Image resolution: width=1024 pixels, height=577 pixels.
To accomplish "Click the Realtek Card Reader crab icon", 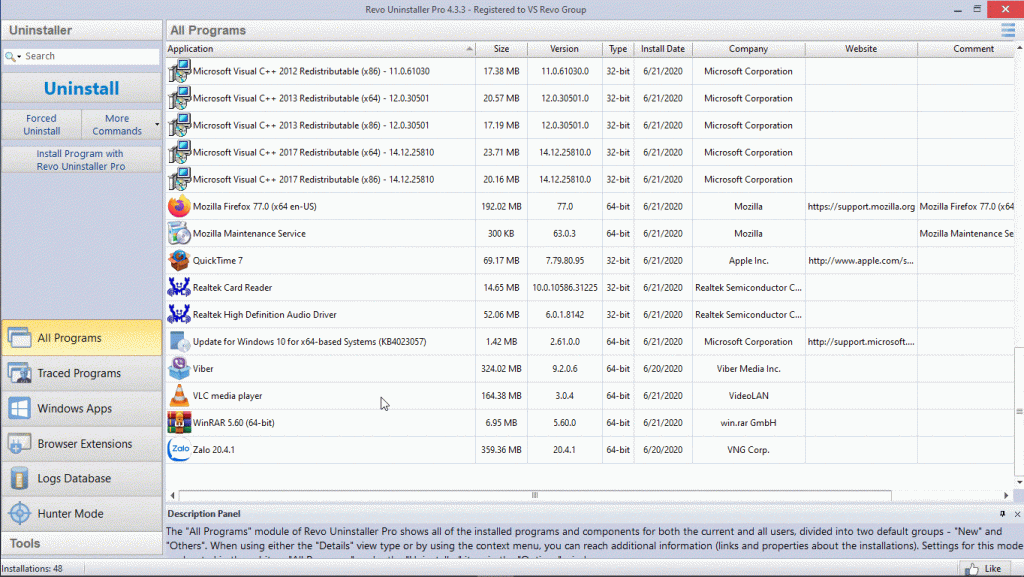I will pyautogui.click(x=179, y=287).
